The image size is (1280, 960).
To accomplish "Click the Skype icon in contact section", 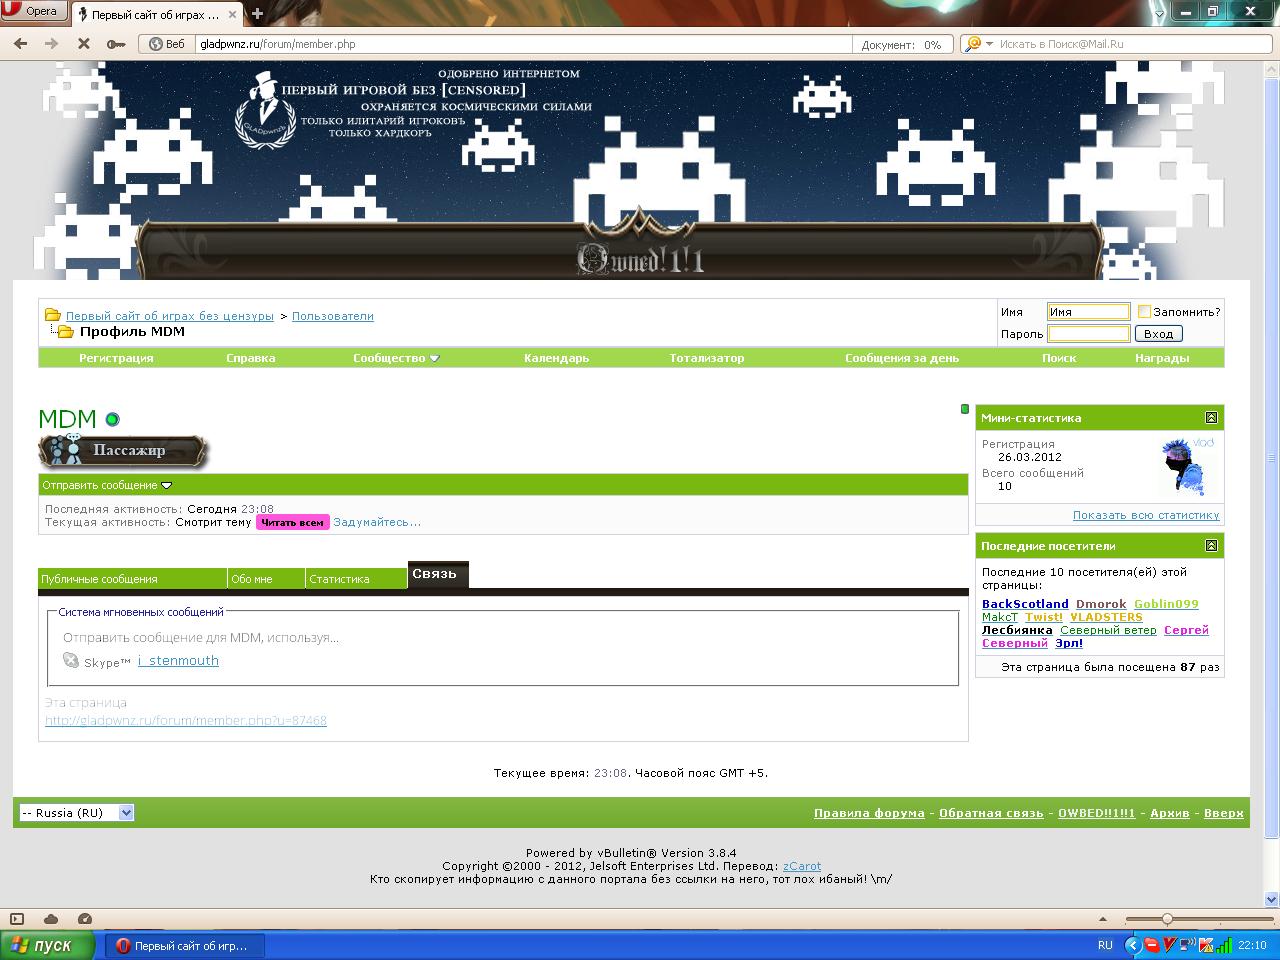I will [x=71, y=660].
